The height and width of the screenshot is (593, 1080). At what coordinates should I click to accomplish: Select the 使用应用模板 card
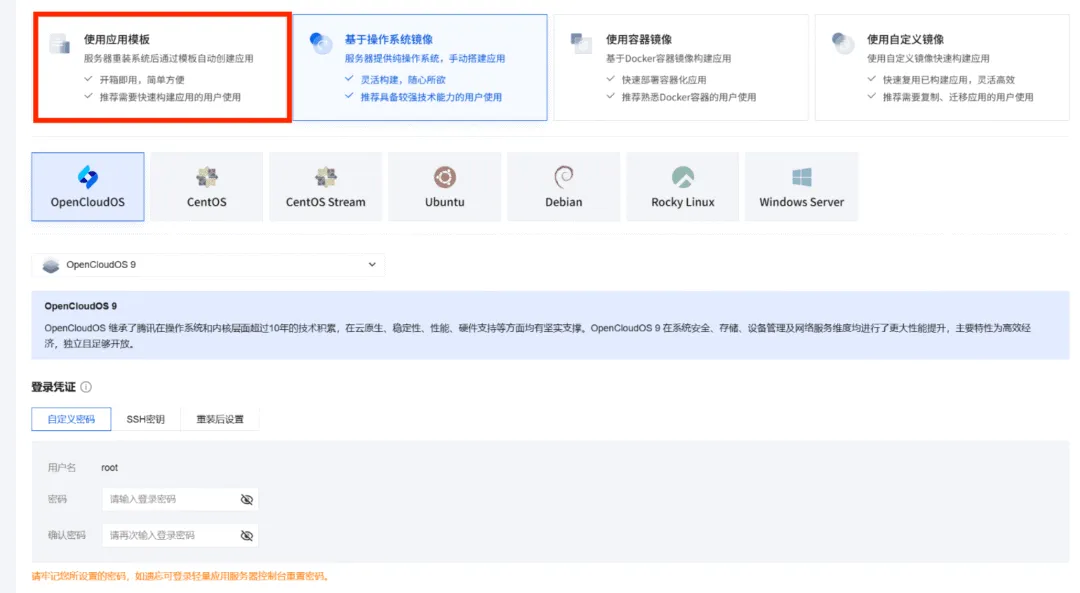[163, 67]
